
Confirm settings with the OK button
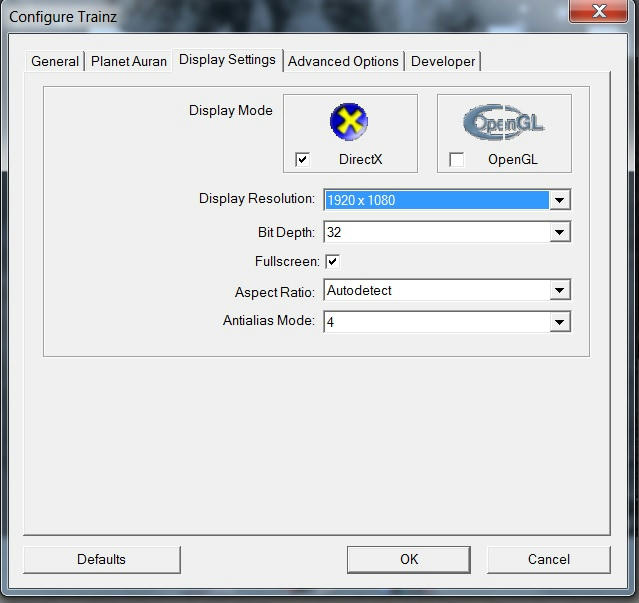click(x=409, y=559)
